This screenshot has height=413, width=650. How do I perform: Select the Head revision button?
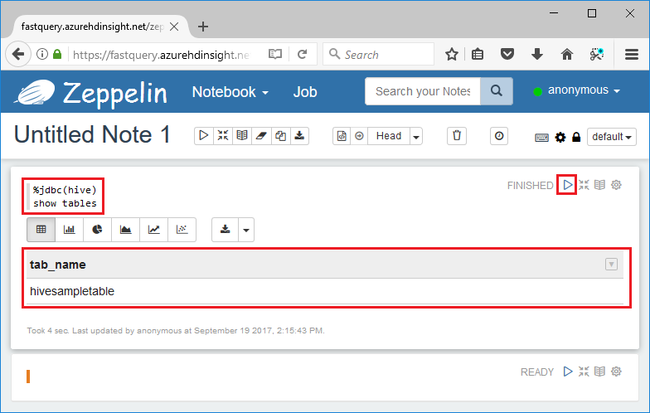[388, 136]
